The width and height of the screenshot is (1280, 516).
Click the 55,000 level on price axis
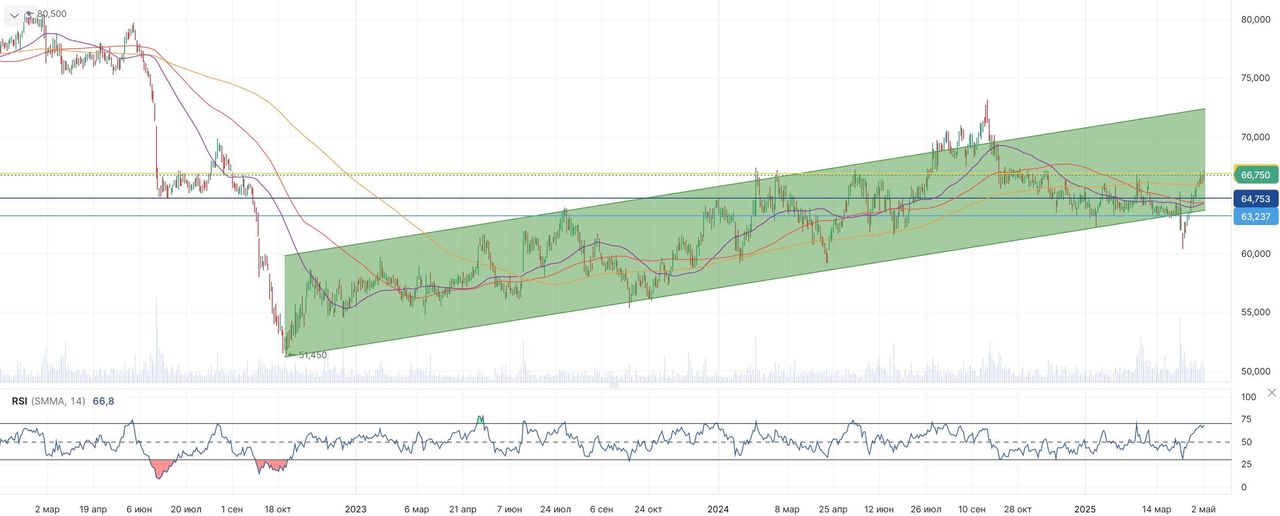click(1255, 313)
